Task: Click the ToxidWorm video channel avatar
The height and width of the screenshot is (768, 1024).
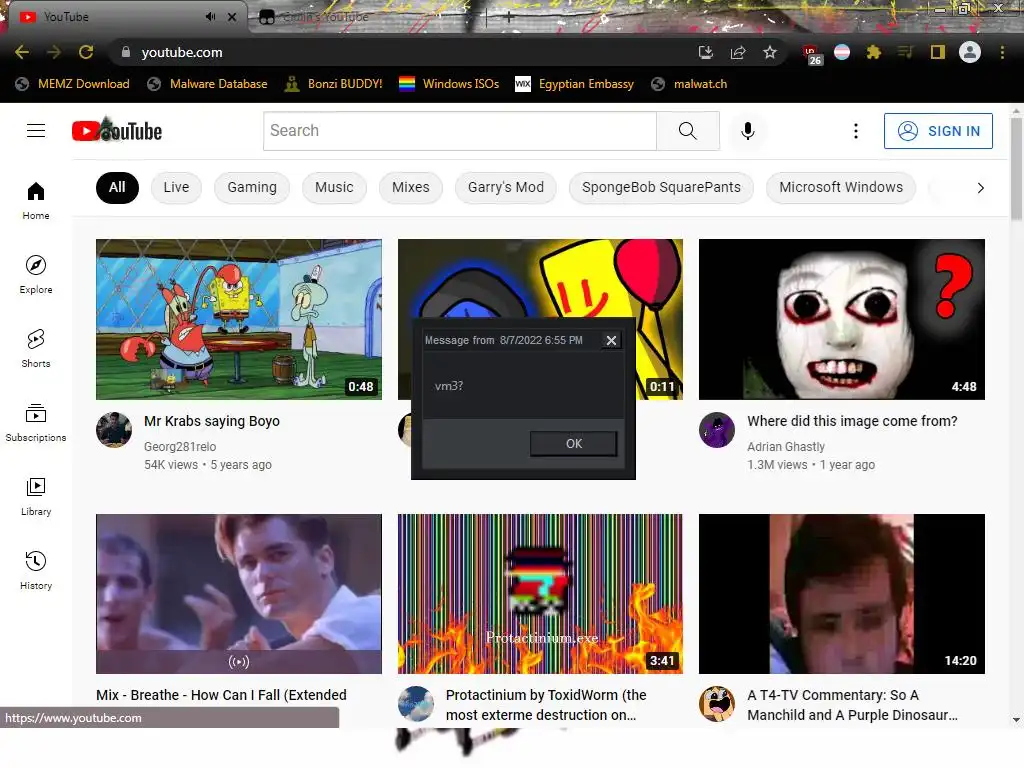Action: 416,704
